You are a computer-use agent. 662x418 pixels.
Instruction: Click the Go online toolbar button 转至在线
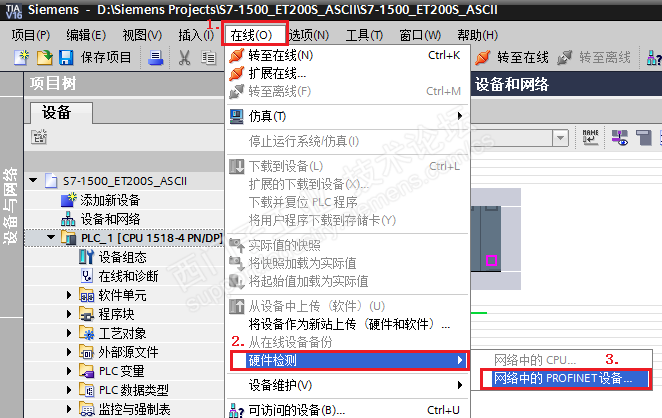tap(512, 57)
